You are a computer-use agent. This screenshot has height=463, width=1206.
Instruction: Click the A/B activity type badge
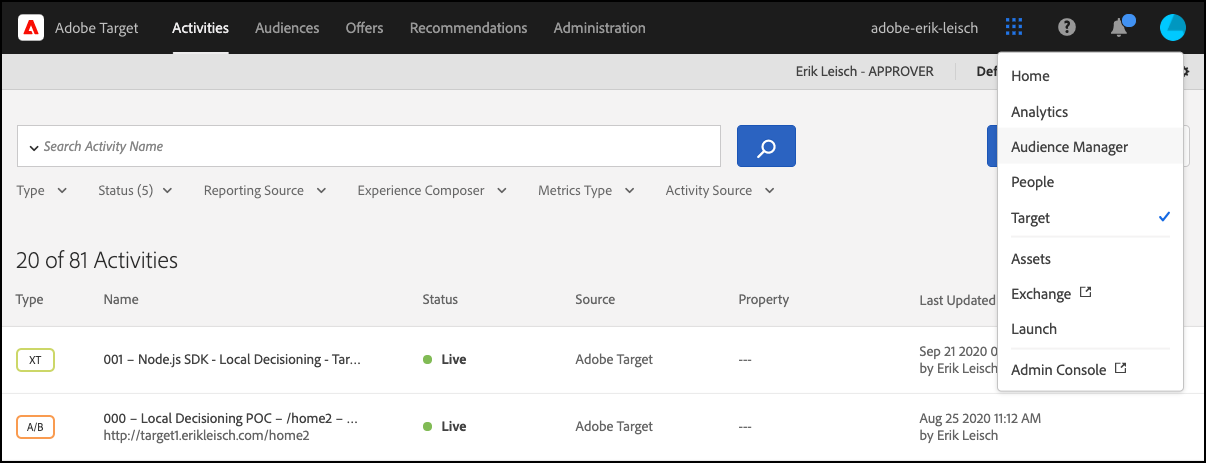click(x=35, y=426)
